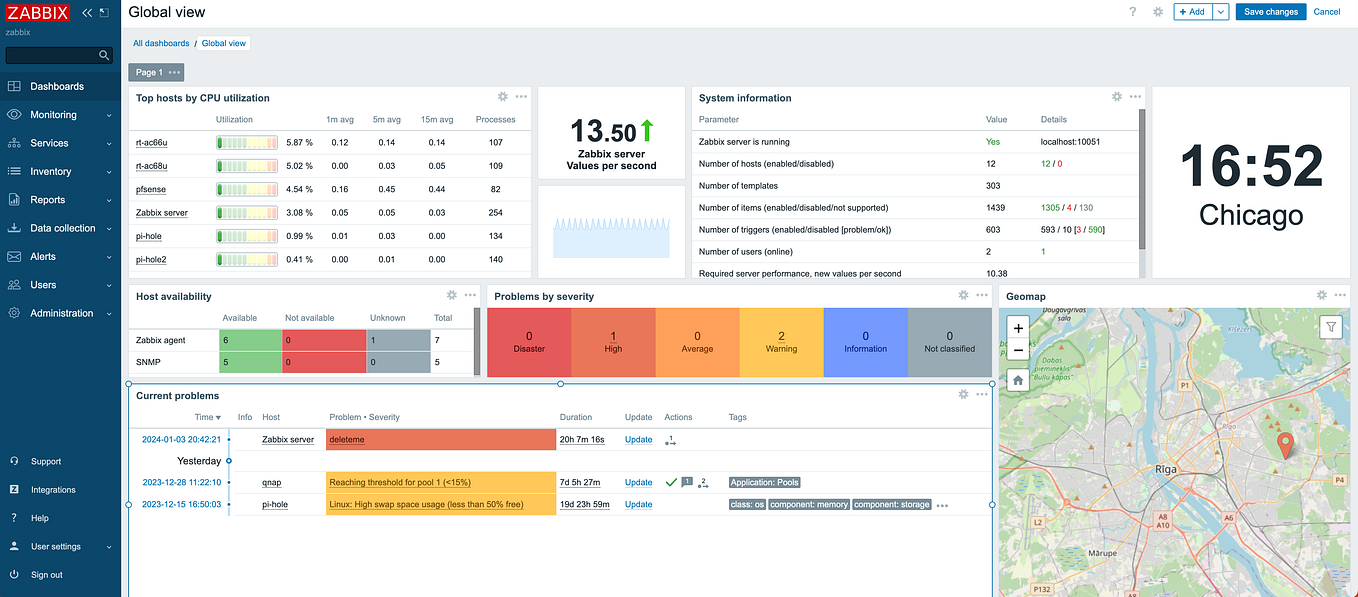Image resolution: width=1358 pixels, height=597 pixels.
Task: Open System information widget three-dot menu
Action: [1135, 97]
